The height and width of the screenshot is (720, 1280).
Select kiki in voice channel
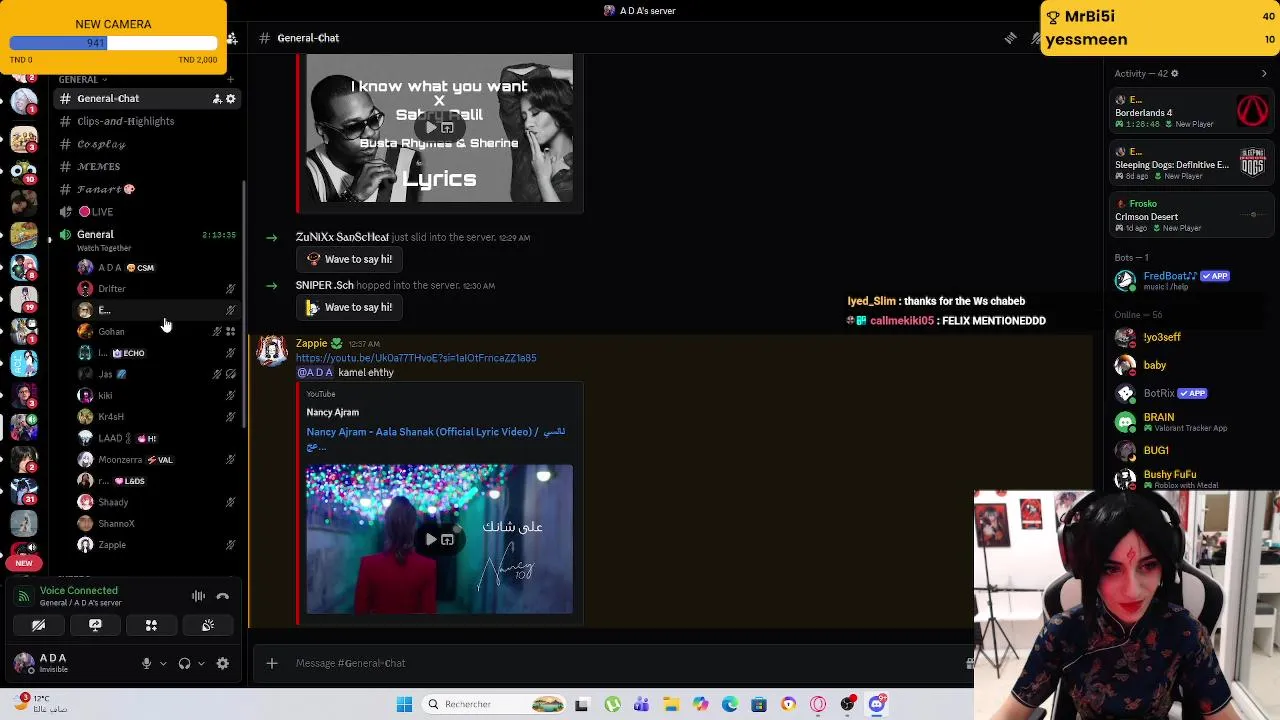click(105, 396)
